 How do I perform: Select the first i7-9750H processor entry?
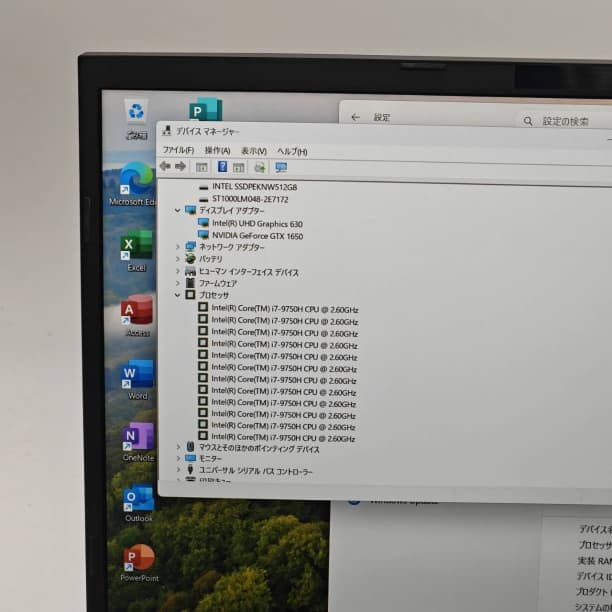[285, 309]
